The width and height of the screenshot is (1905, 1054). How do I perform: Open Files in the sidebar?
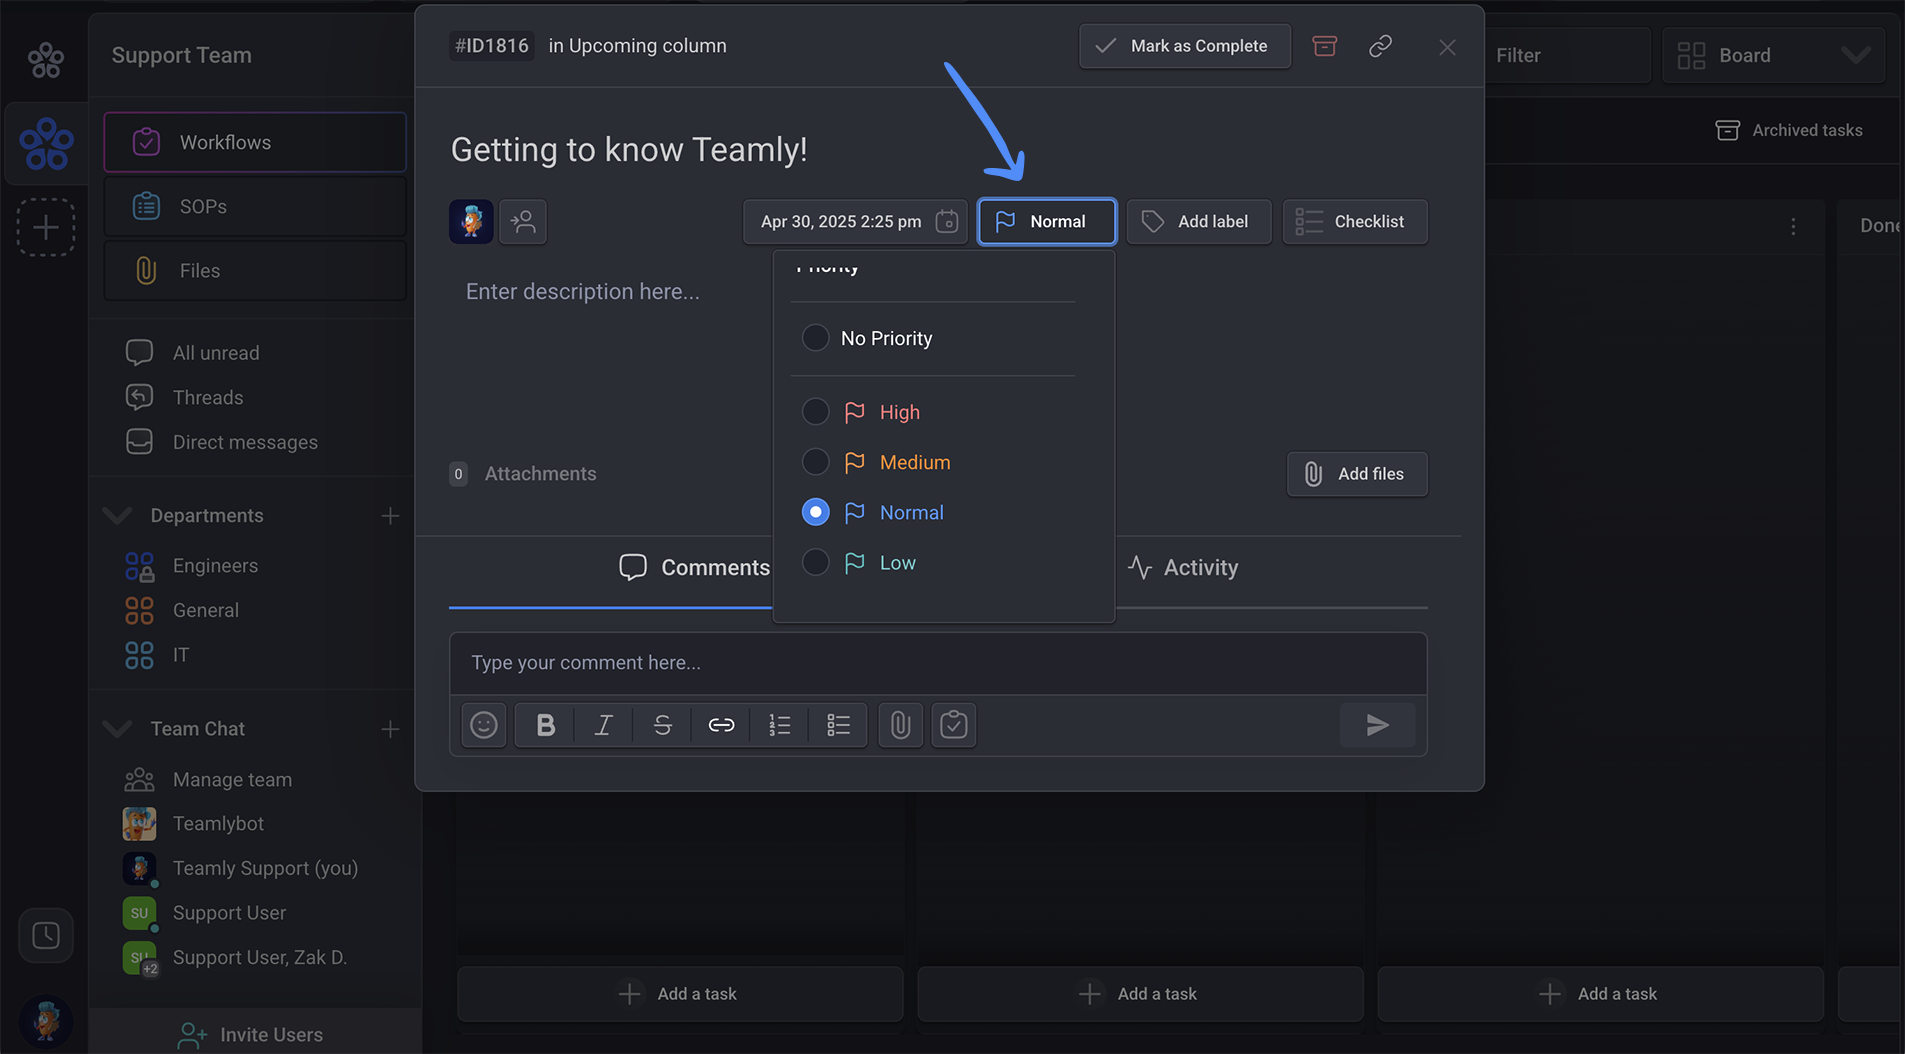[255, 270]
